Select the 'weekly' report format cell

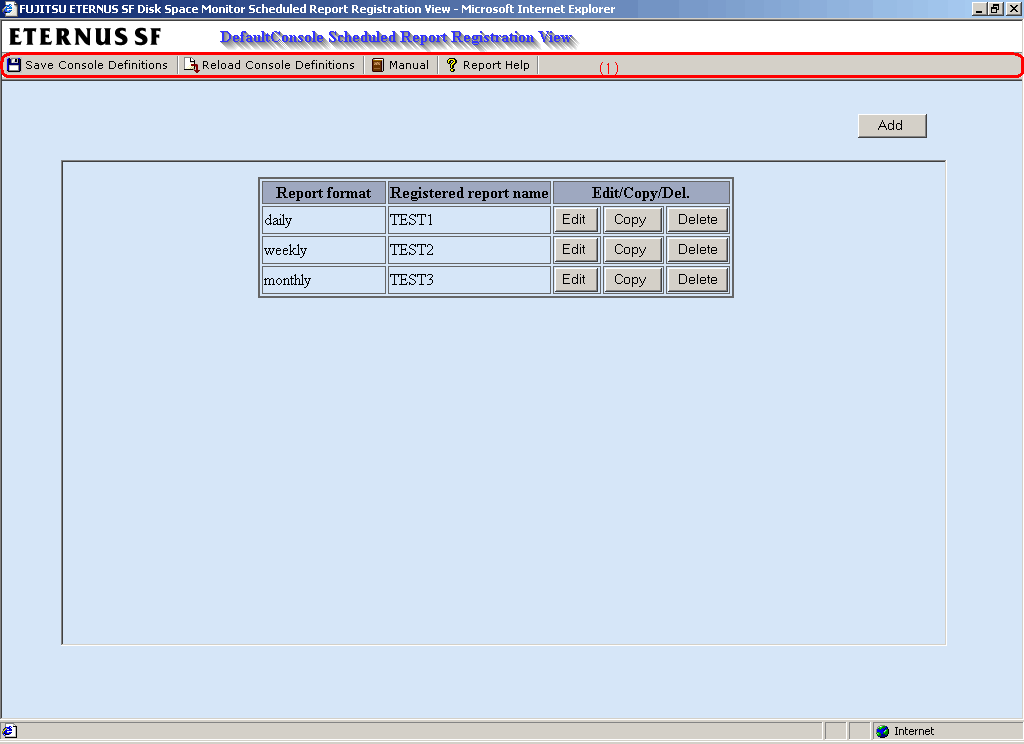(x=324, y=250)
